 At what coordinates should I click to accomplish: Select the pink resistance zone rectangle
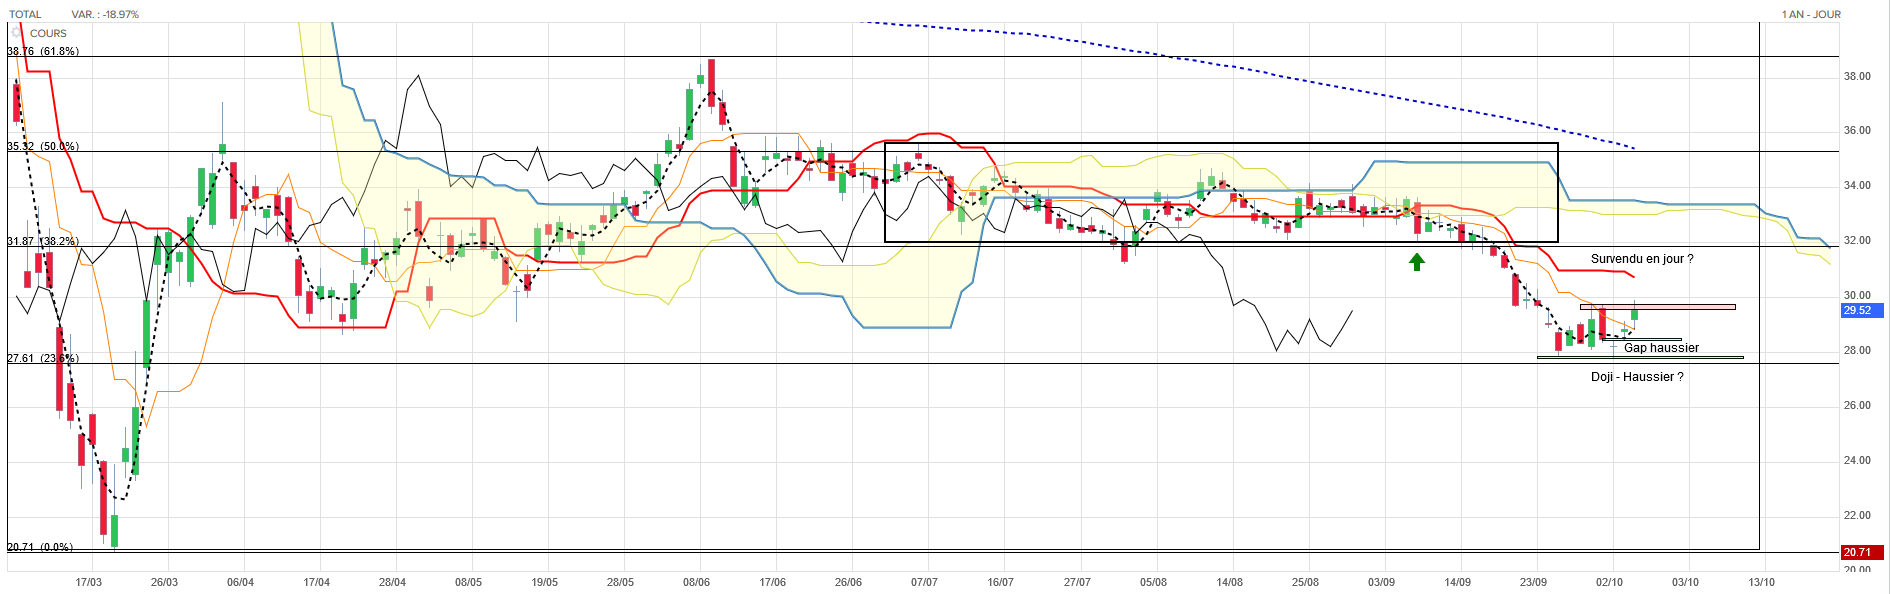pos(1657,307)
